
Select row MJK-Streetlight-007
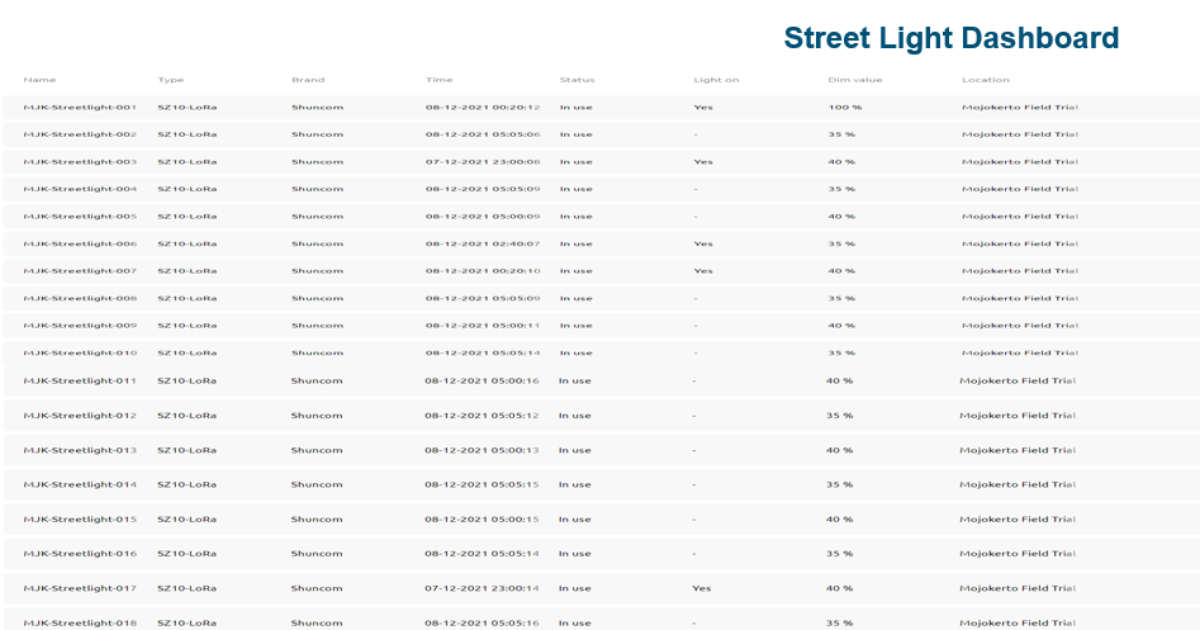pyautogui.click(x=600, y=271)
